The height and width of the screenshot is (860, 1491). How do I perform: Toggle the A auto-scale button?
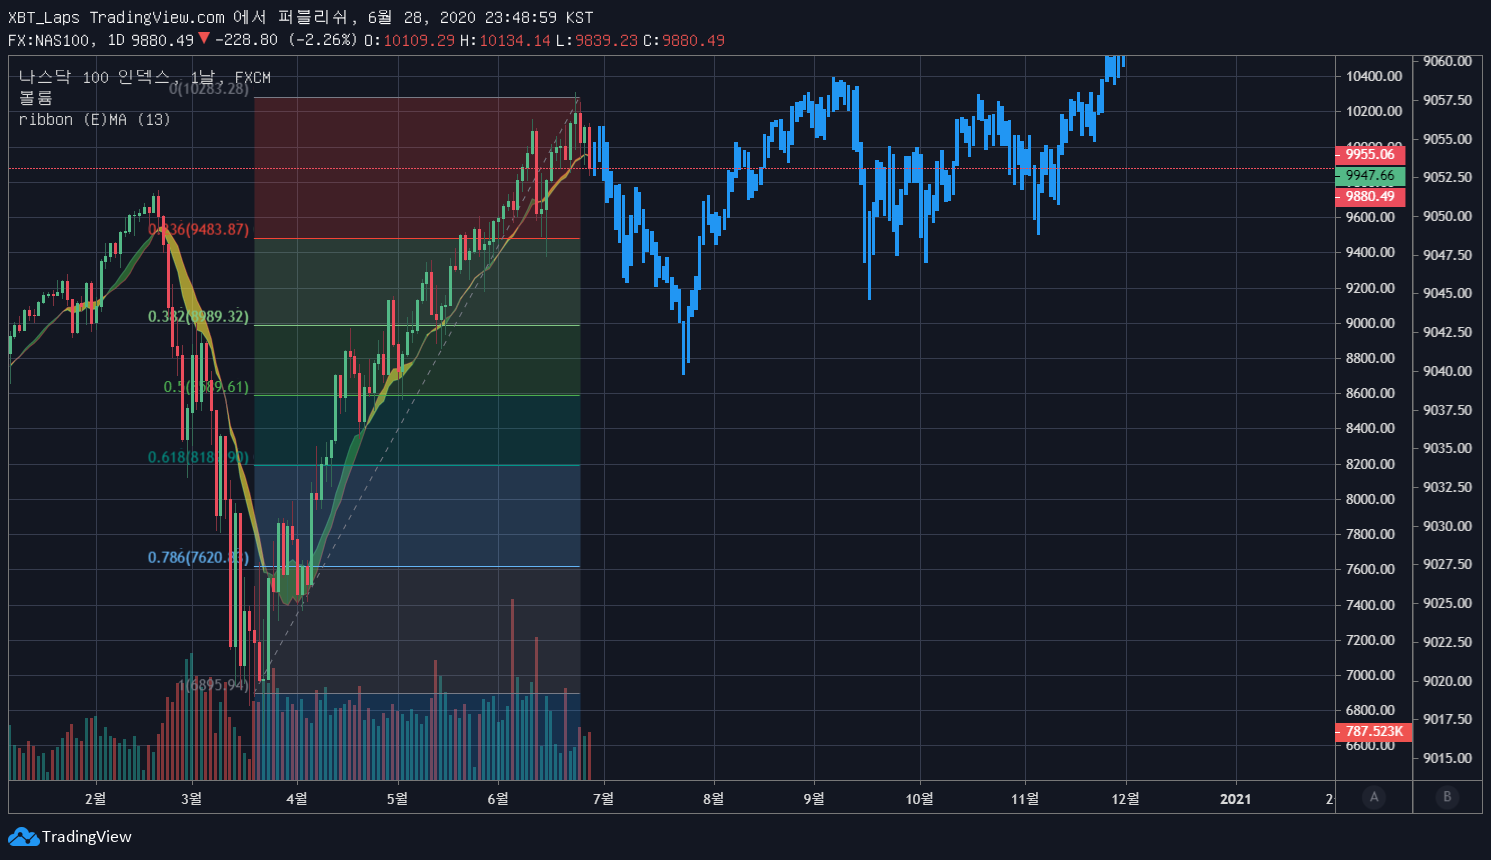tap(1374, 797)
